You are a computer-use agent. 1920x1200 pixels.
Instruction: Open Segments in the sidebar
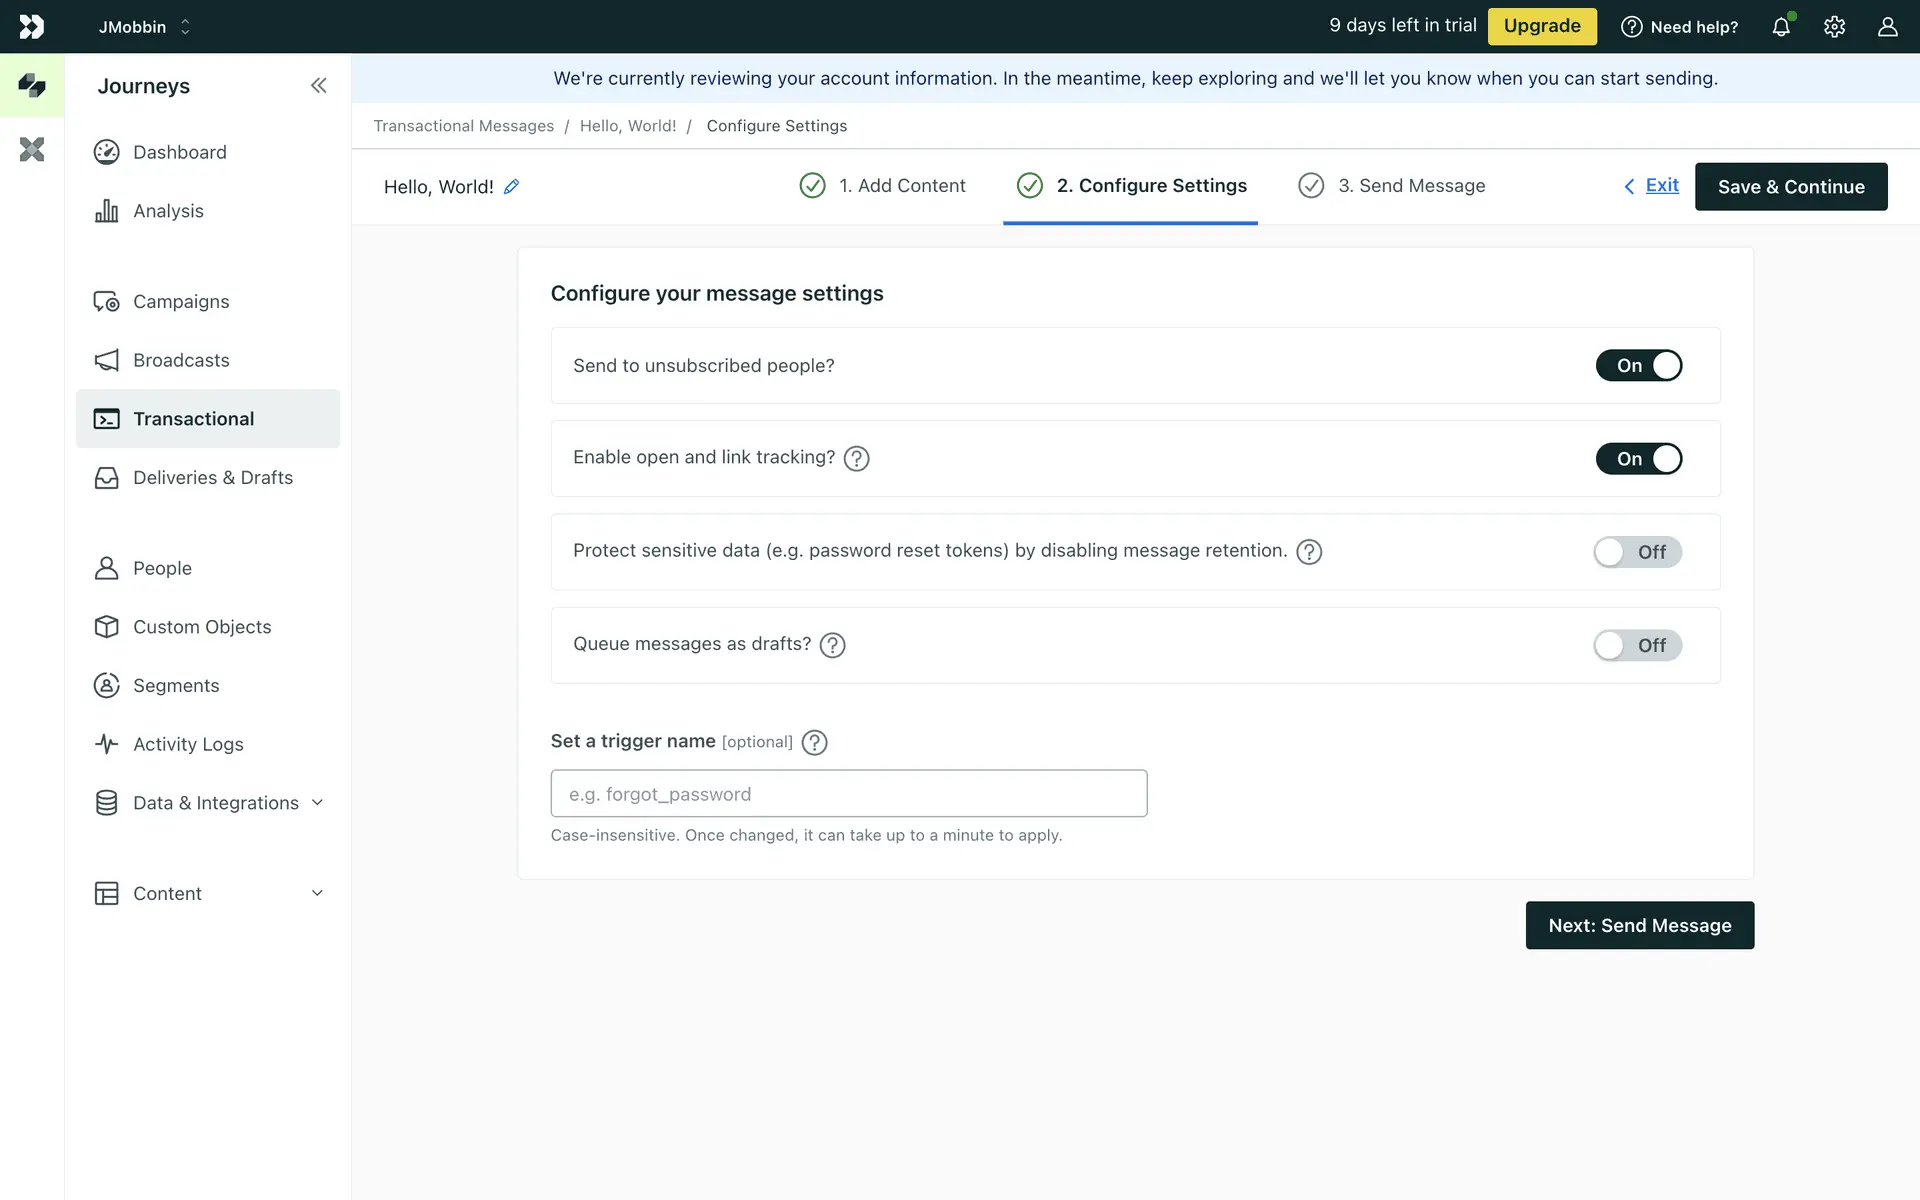(176, 686)
